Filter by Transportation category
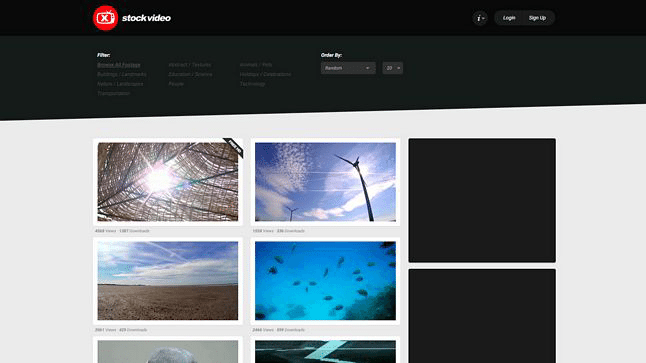Screen dimensions: 646x363 click(114, 93)
